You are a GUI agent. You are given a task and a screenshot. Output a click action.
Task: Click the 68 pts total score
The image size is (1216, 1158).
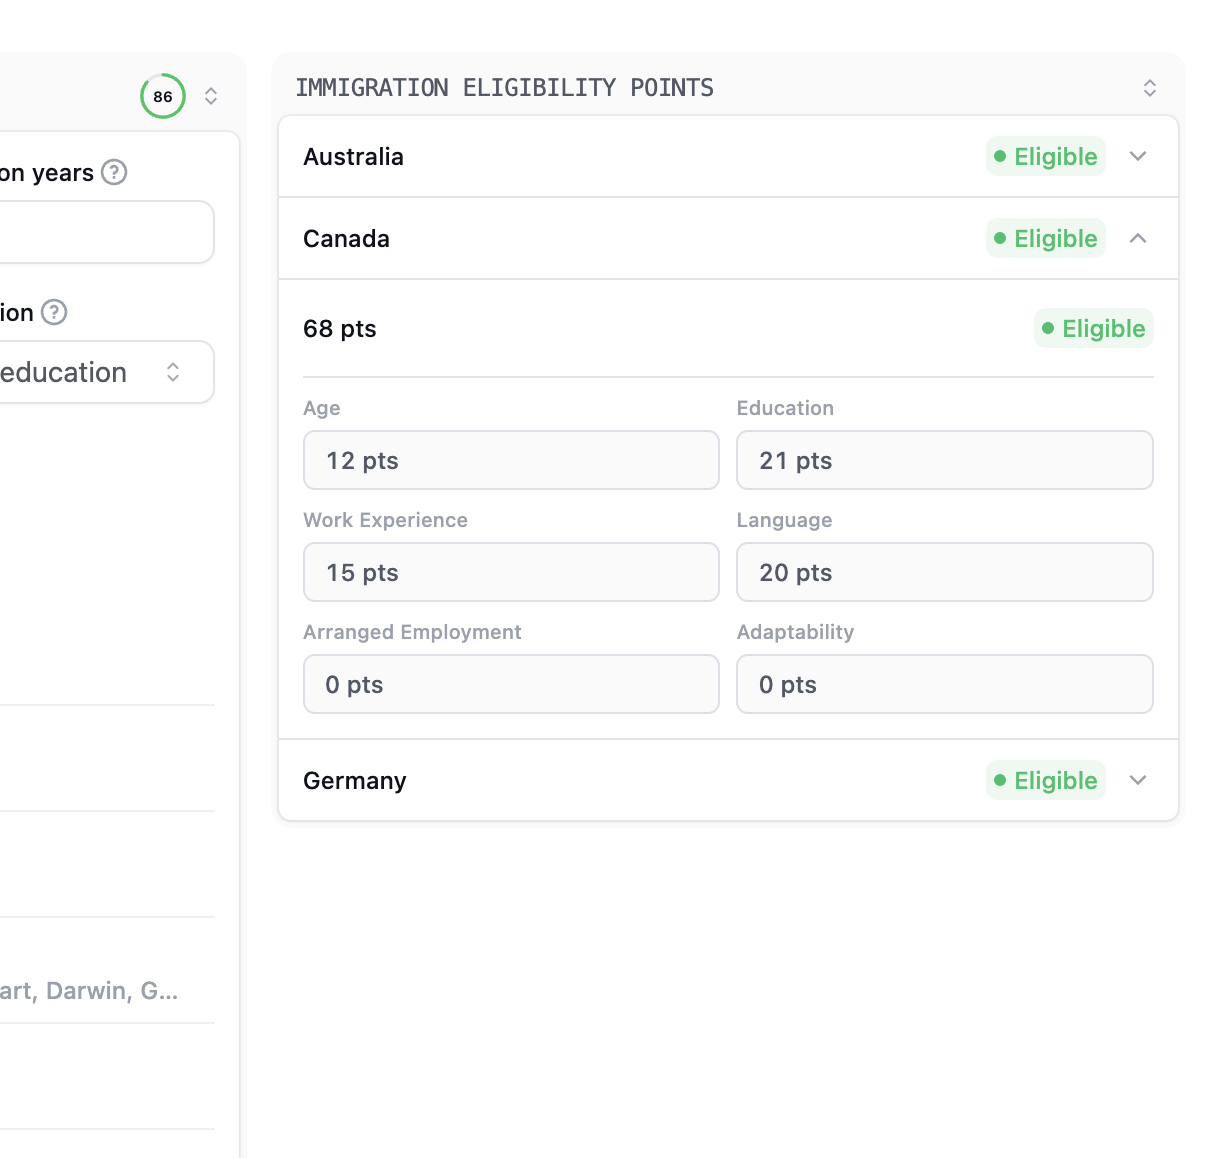point(340,329)
